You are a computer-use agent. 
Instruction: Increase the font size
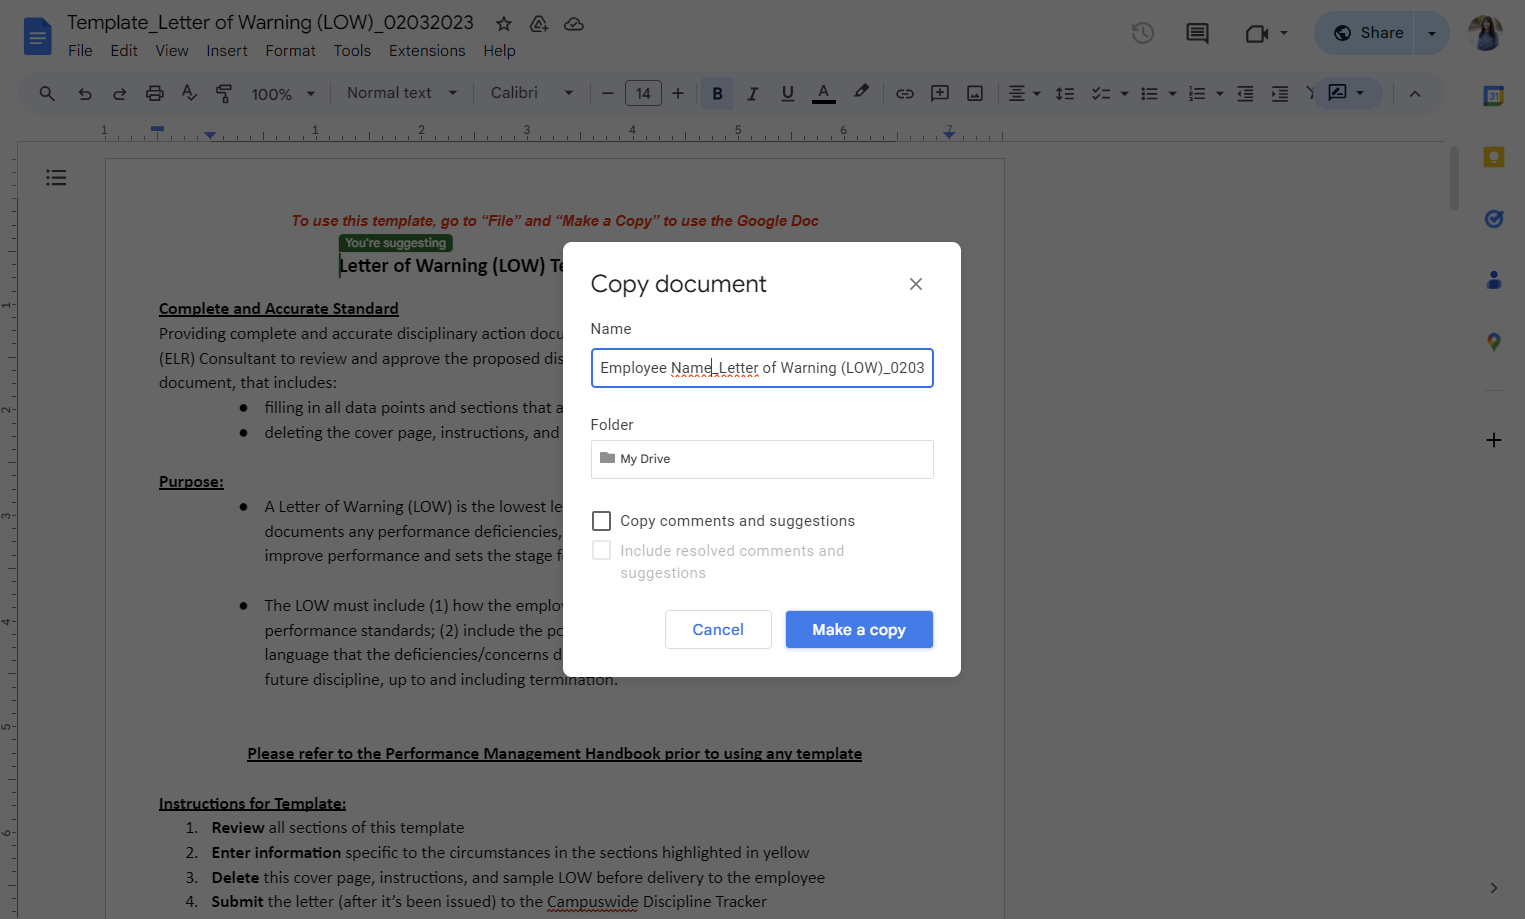(678, 93)
